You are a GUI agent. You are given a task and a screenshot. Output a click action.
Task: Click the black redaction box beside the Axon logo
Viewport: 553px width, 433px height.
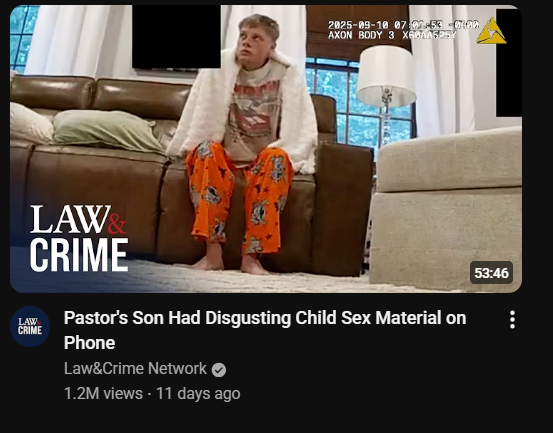509,63
